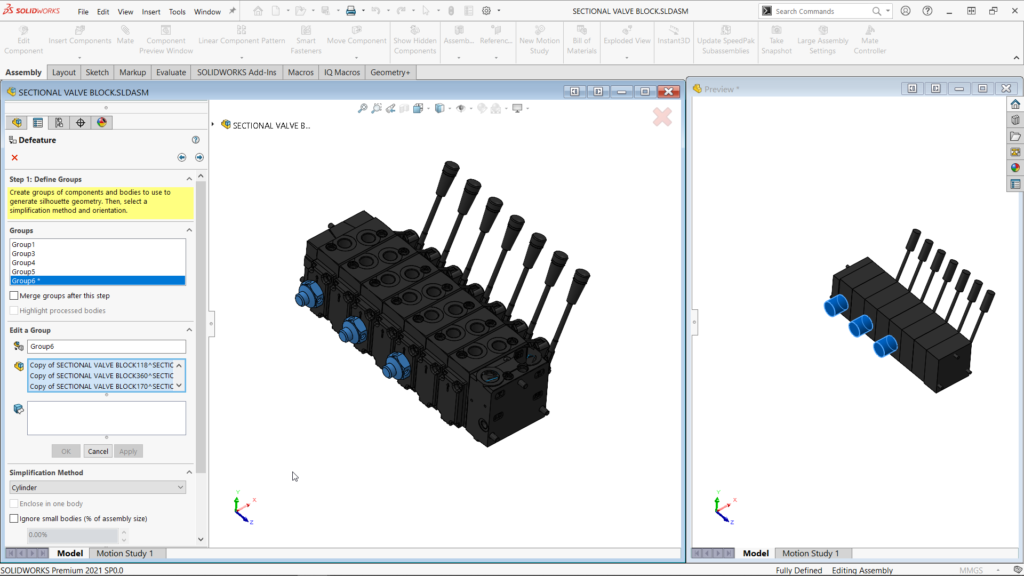The height and width of the screenshot is (576, 1024).
Task: Click the Zoom to Area icon
Action: click(x=377, y=108)
